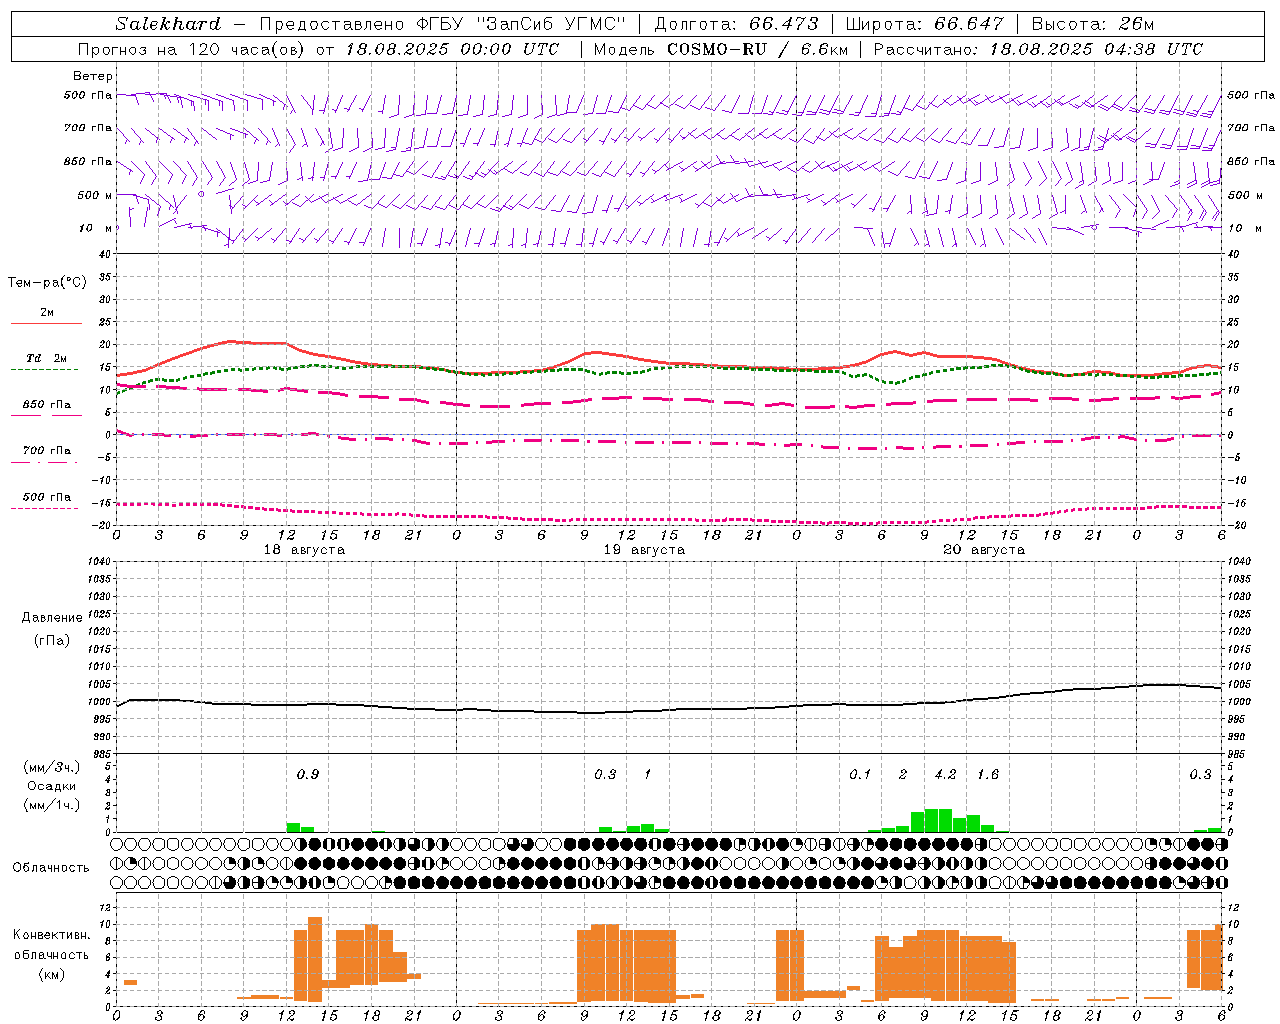Screen dimensions: 1280x1024
Task: Click the 'Облачность' cloudiness label
Action: point(51,868)
